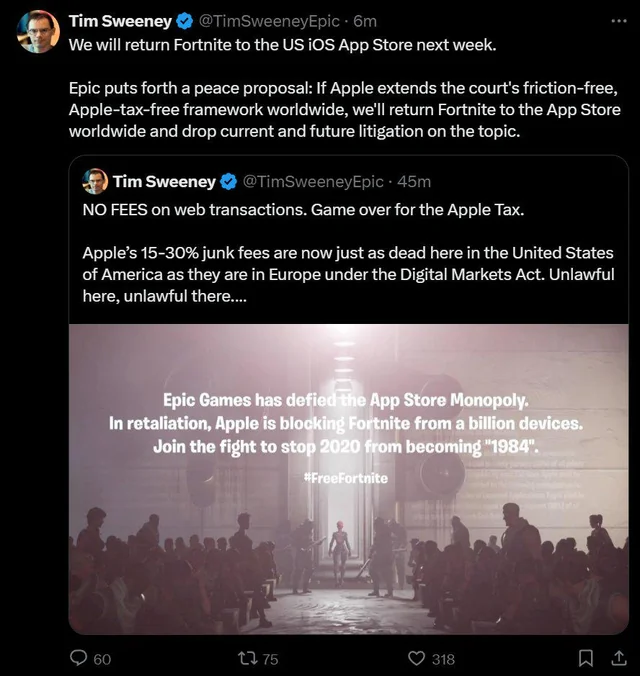Open the 6m timestamp link
The height and width of the screenshot is (676, 640).
(365, 21)
